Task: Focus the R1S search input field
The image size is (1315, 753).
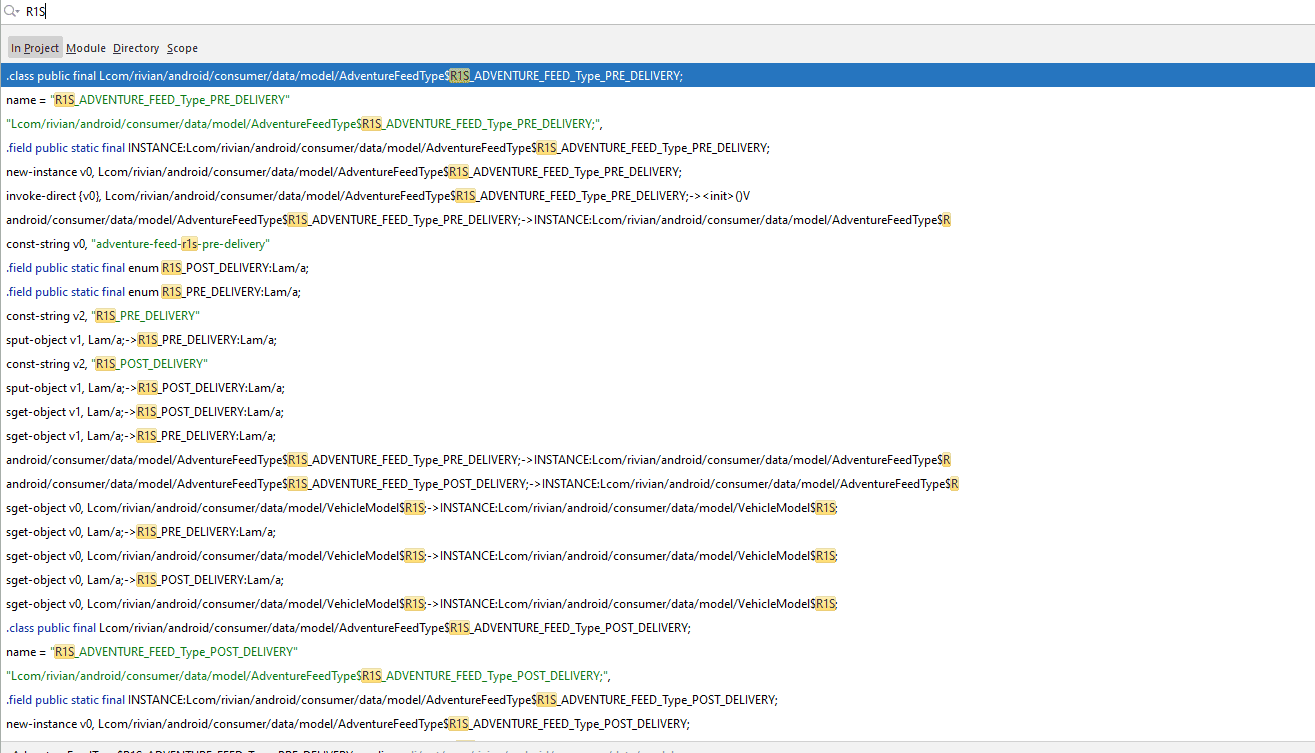Action: 665,12
